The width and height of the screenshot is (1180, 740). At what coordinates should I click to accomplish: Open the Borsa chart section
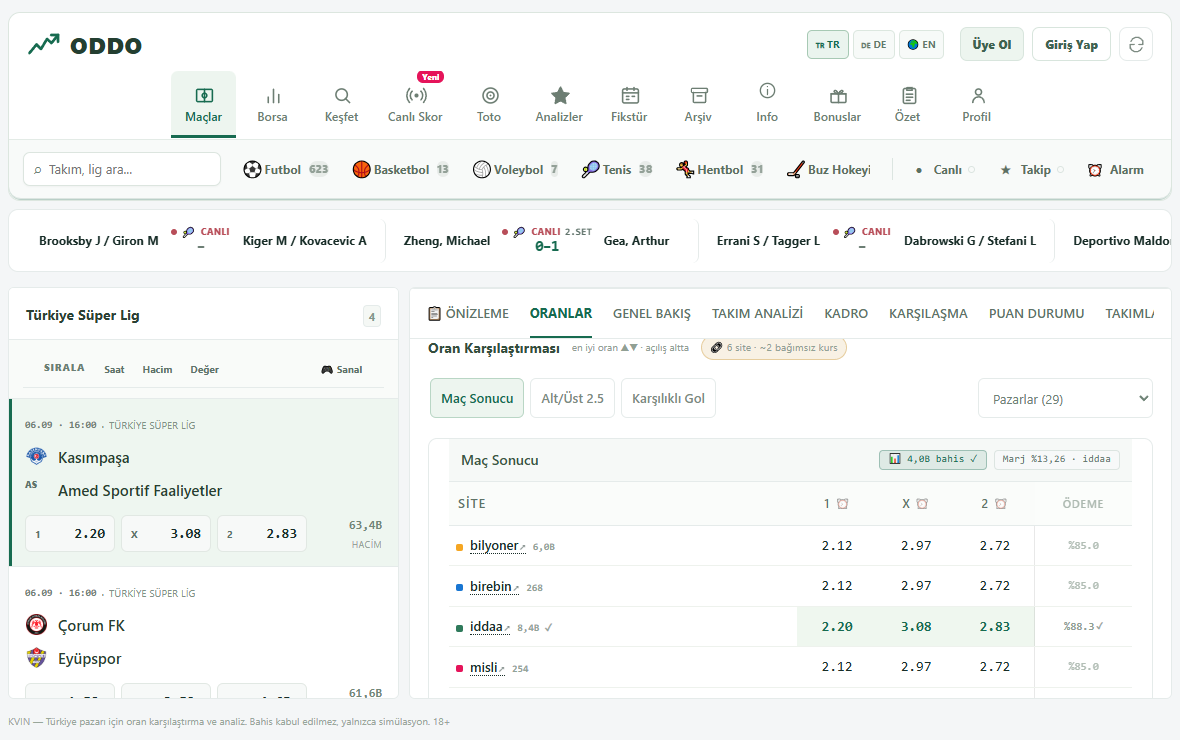272,105
